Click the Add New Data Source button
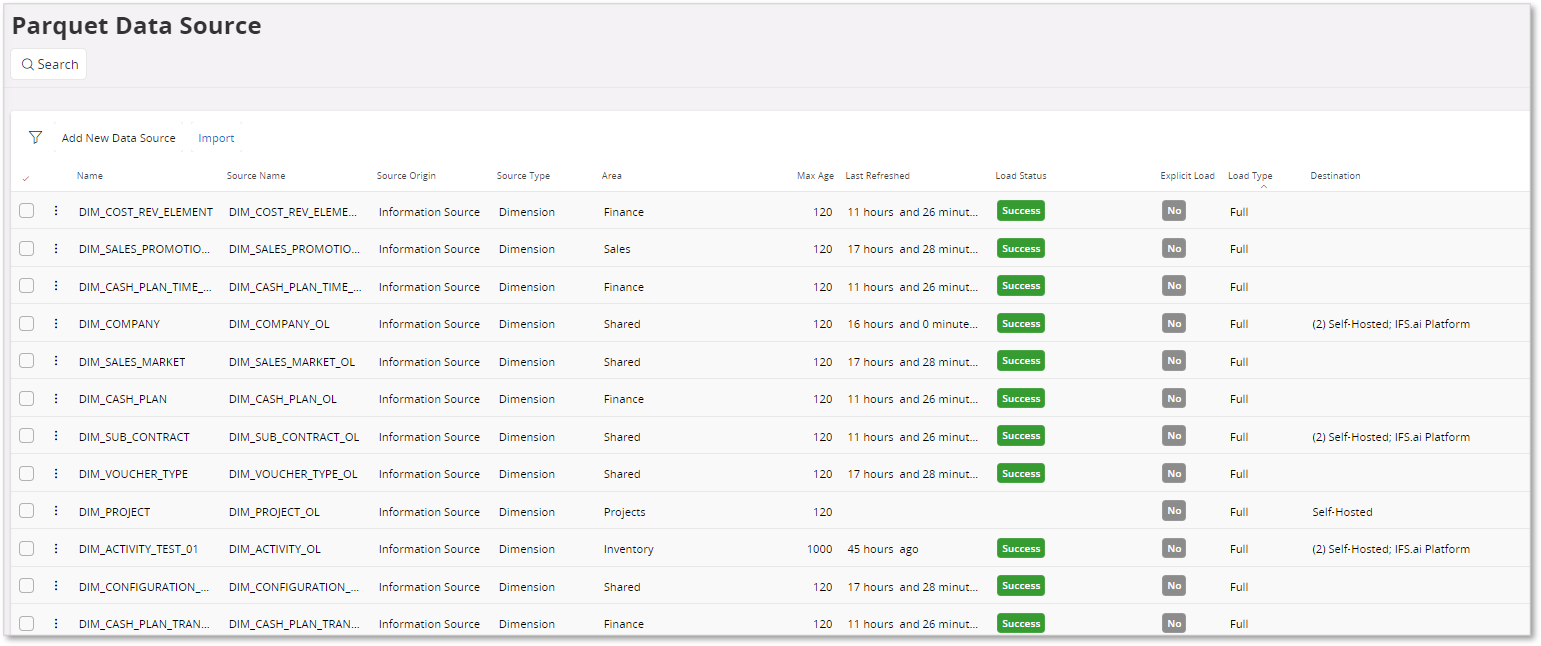The height and width of the screenshot is (646, 1541). [x=118, y=137]
